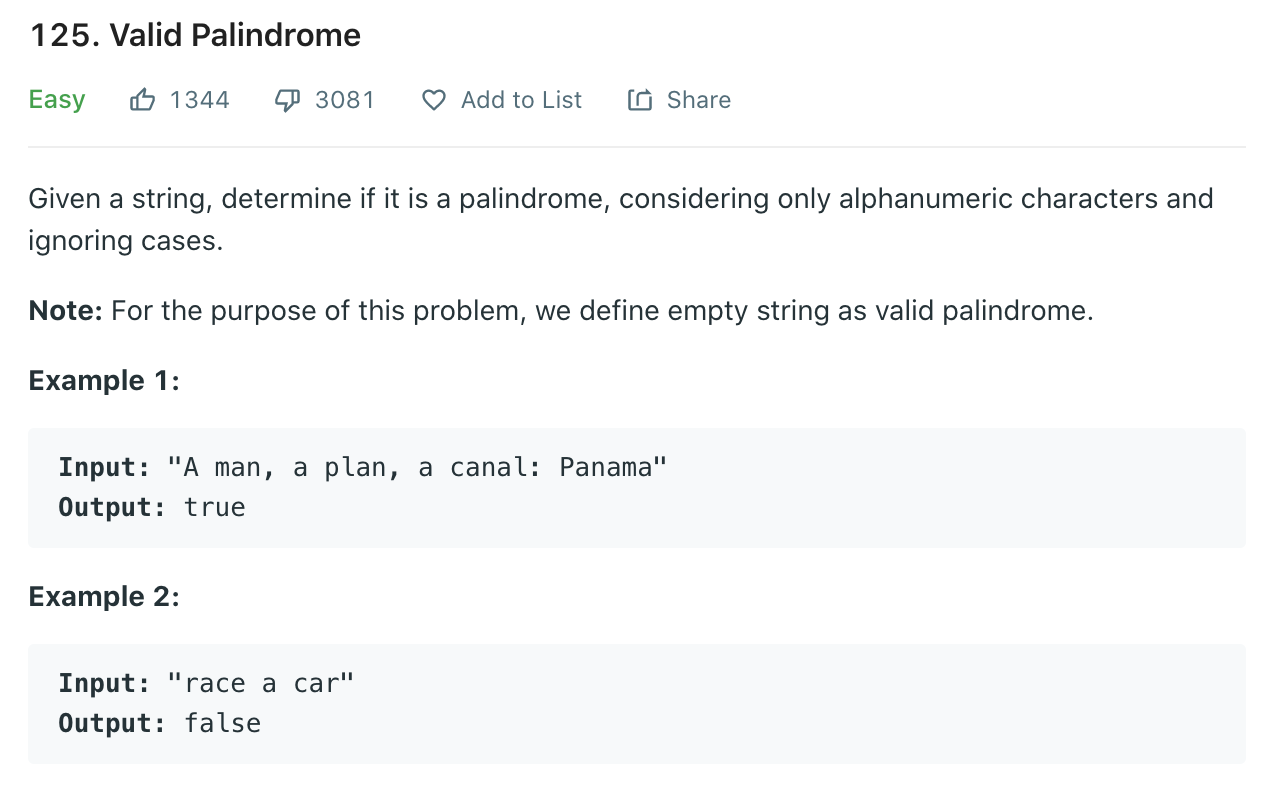Upvote the problem with thumbs-up icon
The image size is (1280, 788).
pos(143,100)
